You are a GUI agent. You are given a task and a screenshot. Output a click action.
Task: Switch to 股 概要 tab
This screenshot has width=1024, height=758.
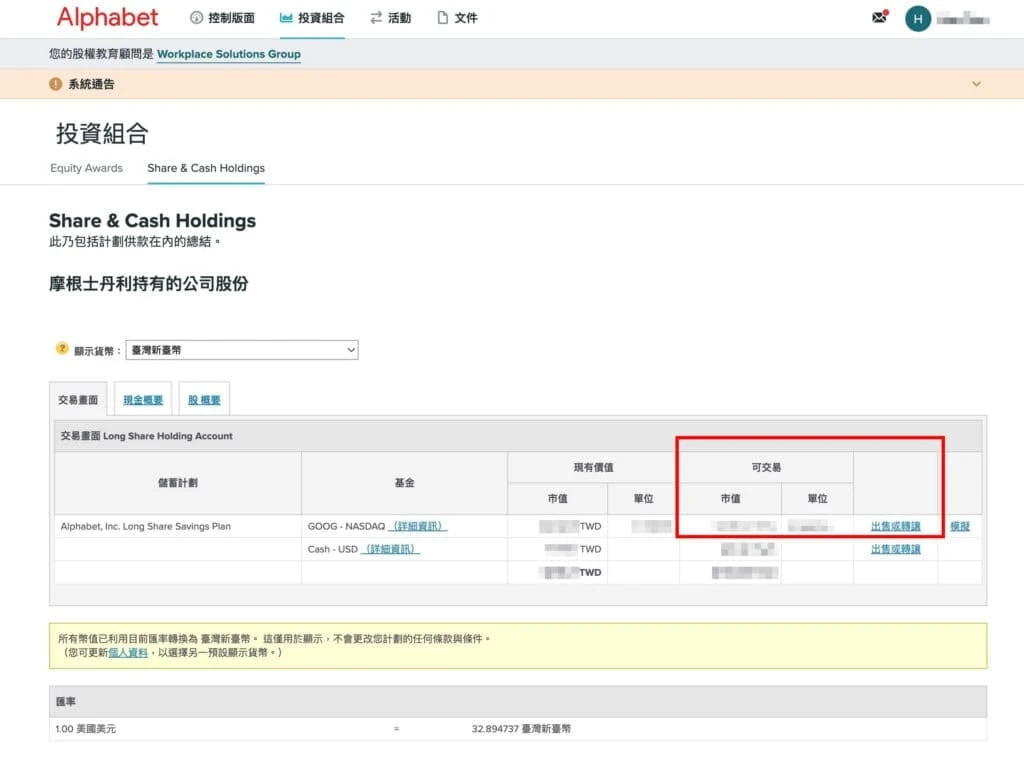204,400
